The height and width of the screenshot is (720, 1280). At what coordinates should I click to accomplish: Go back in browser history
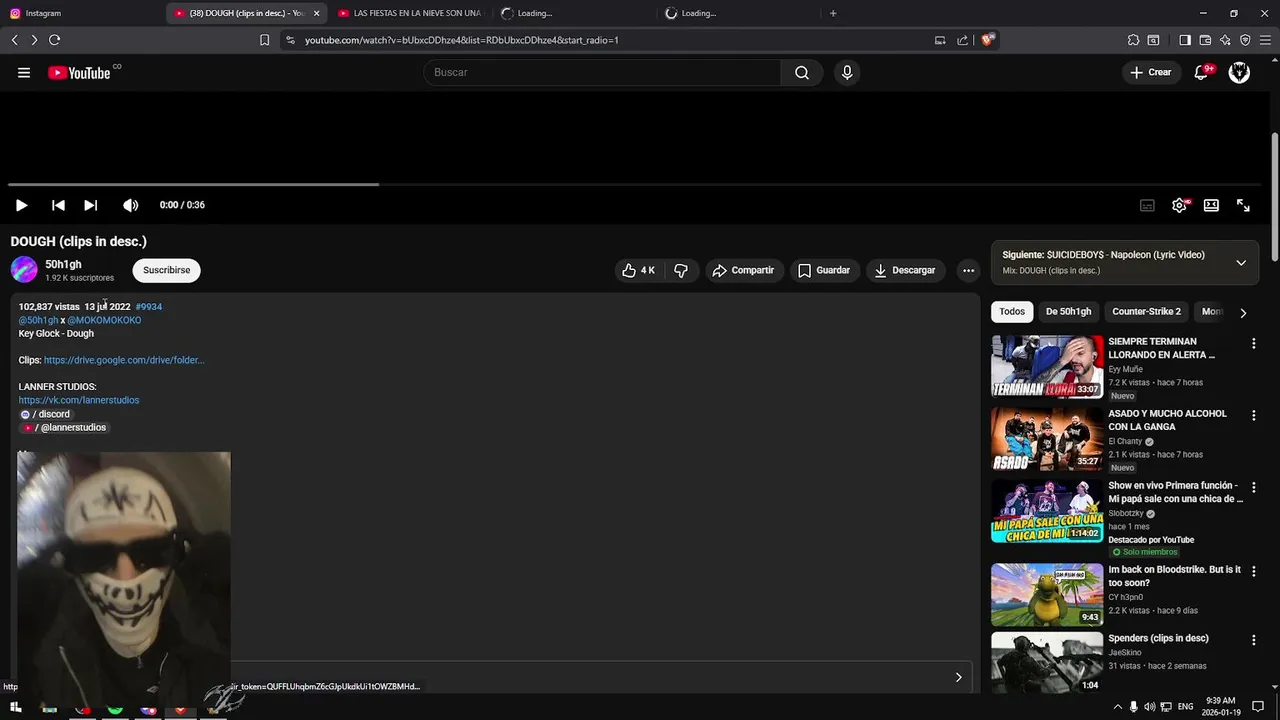point(14,40)
